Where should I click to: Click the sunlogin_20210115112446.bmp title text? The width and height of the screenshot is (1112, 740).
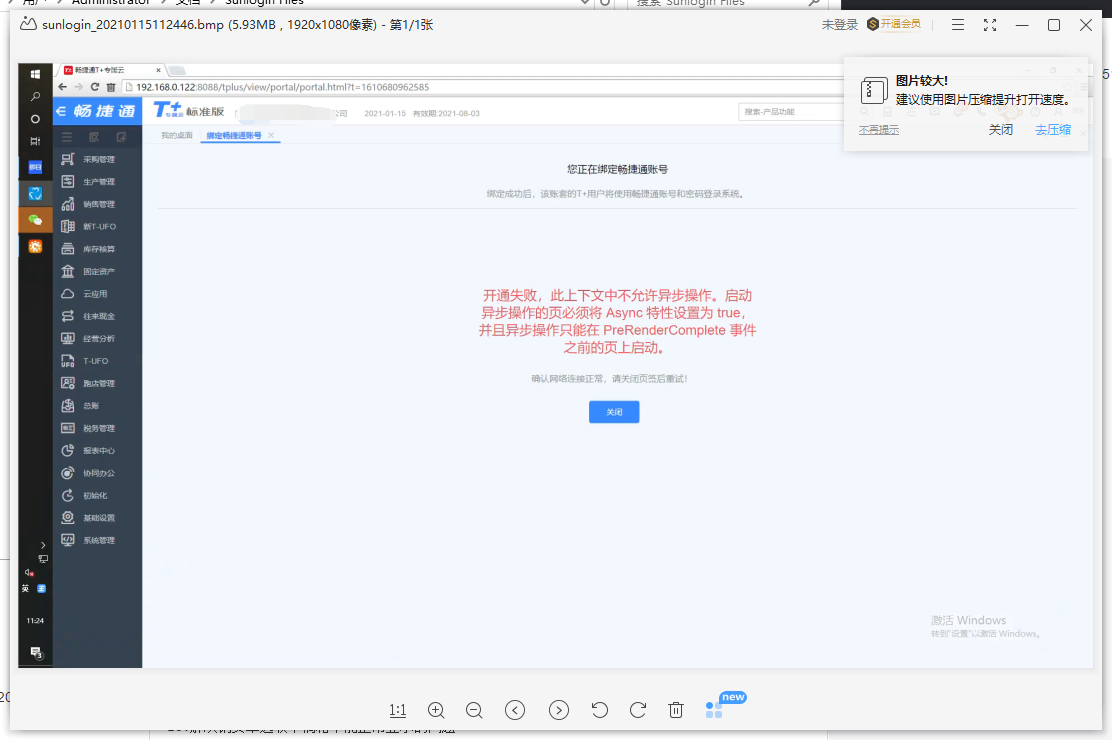pyautogui.click(x=133, y=25)
